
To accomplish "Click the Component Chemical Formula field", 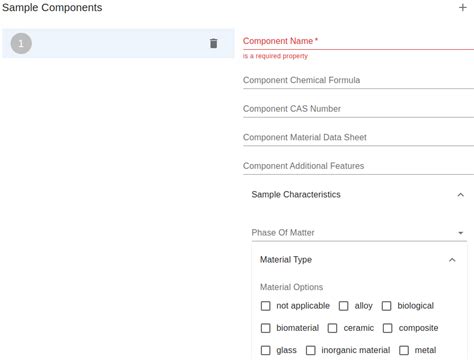I will (358, 81).
